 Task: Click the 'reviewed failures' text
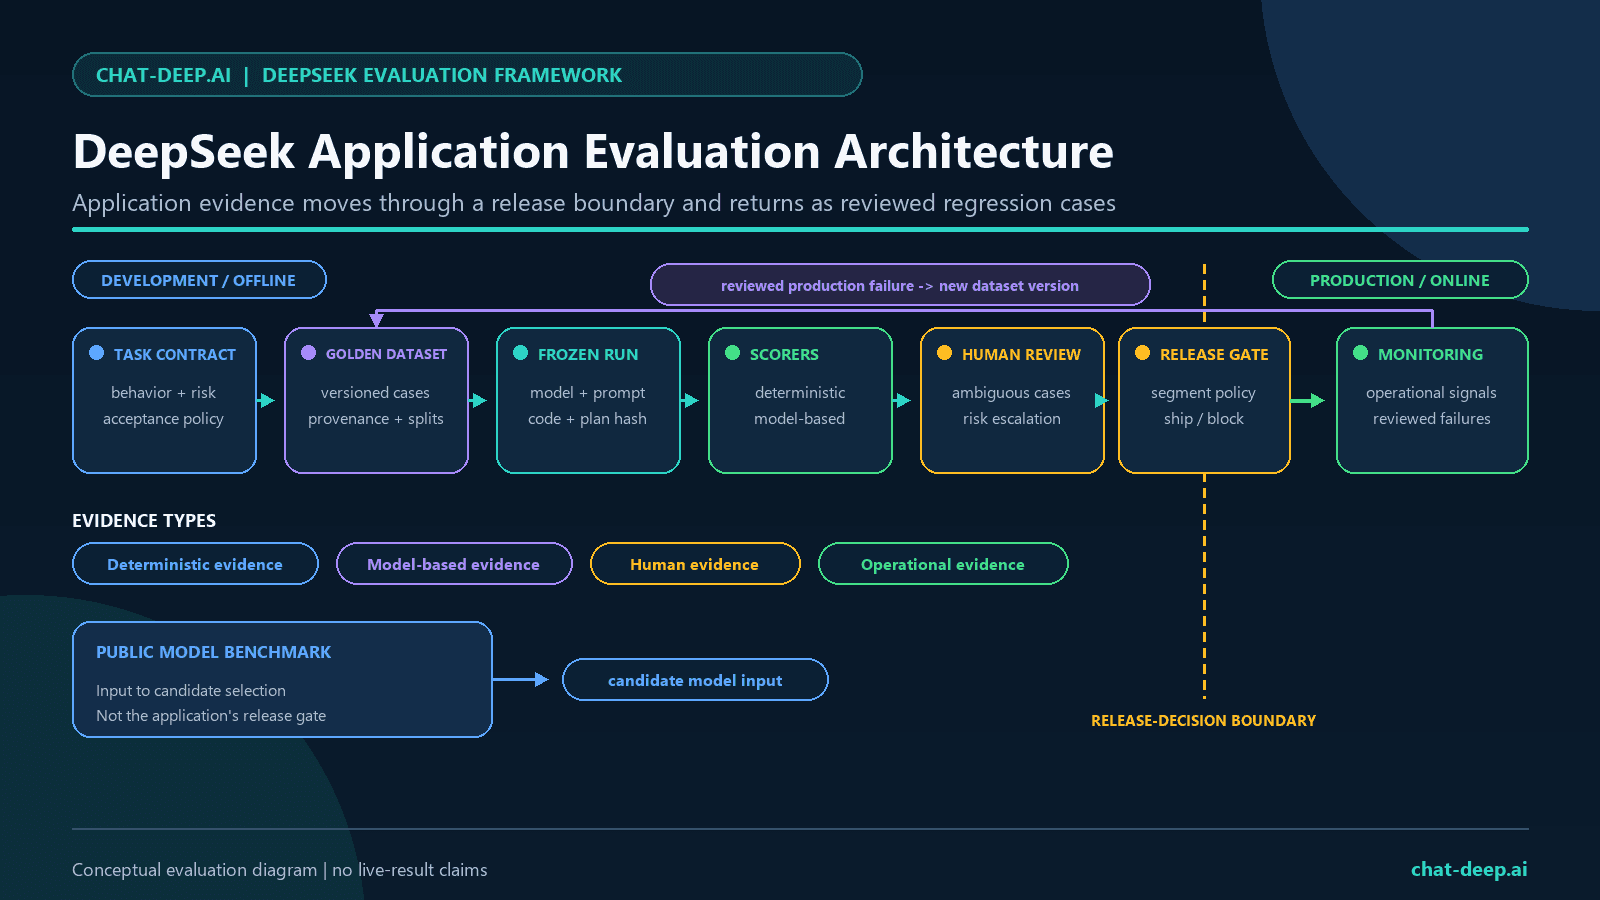point(1431,419)
